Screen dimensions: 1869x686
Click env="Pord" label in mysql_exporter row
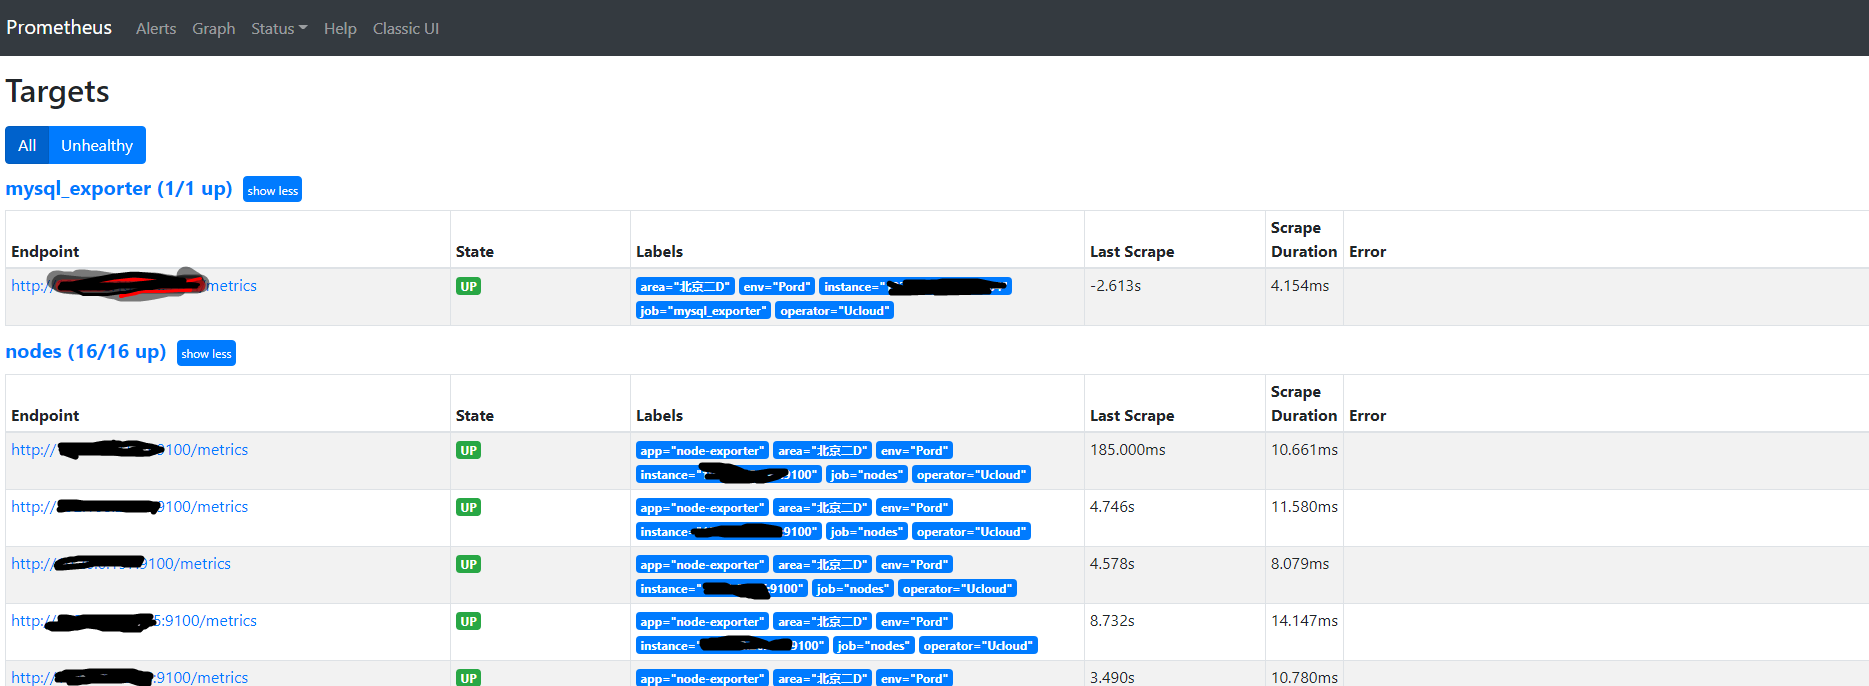point(777,287)
